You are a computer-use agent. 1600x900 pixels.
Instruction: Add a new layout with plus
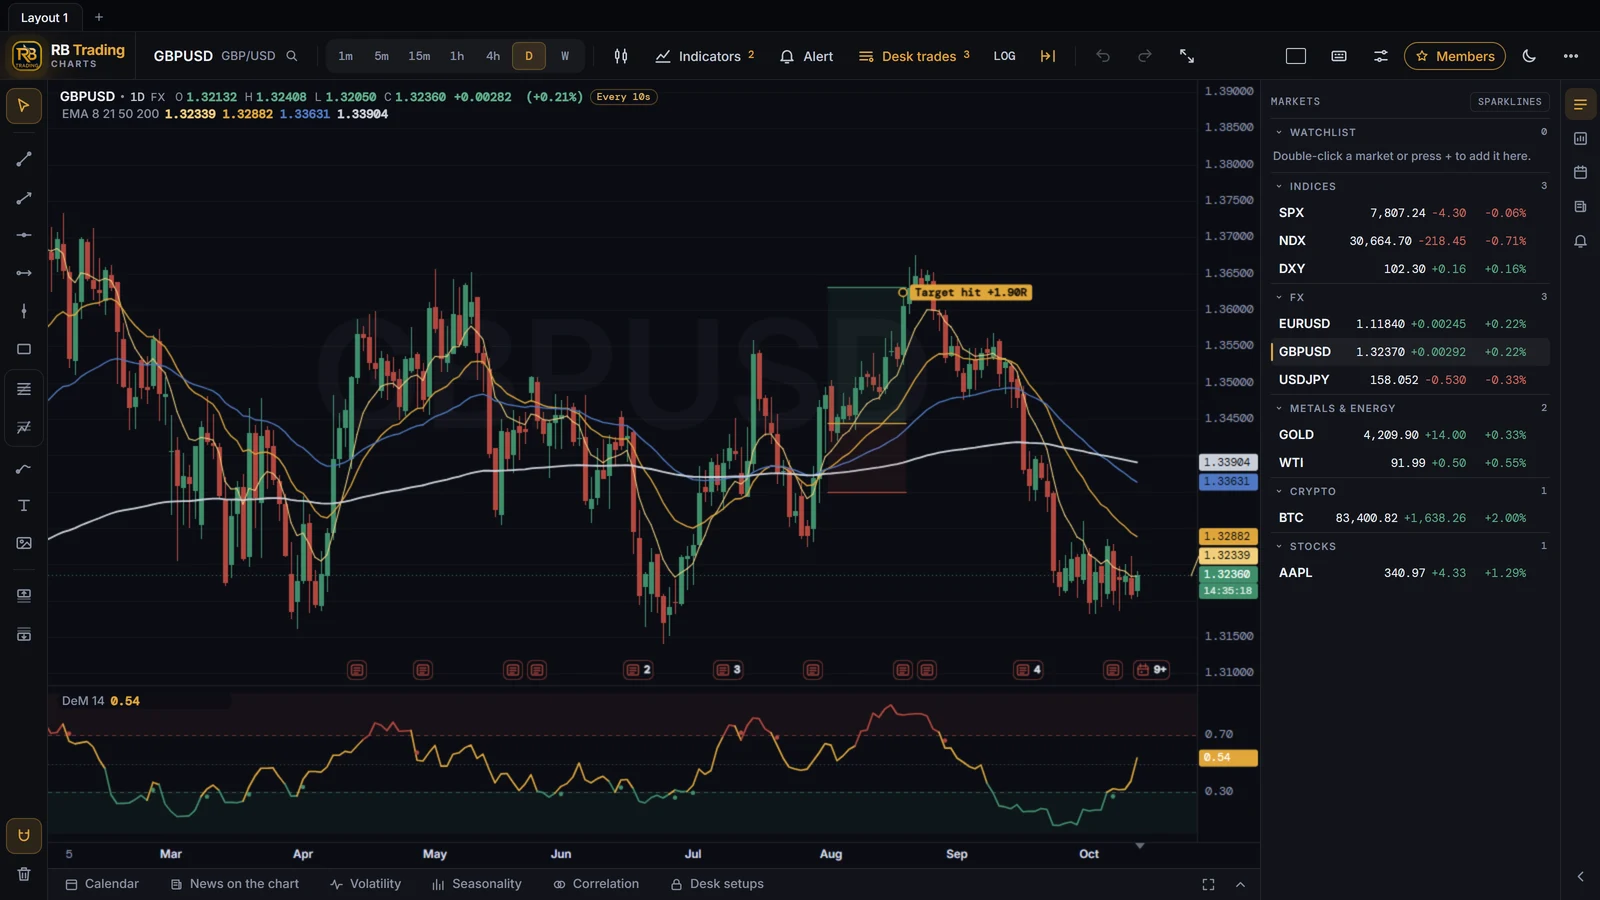click(99, 17)
